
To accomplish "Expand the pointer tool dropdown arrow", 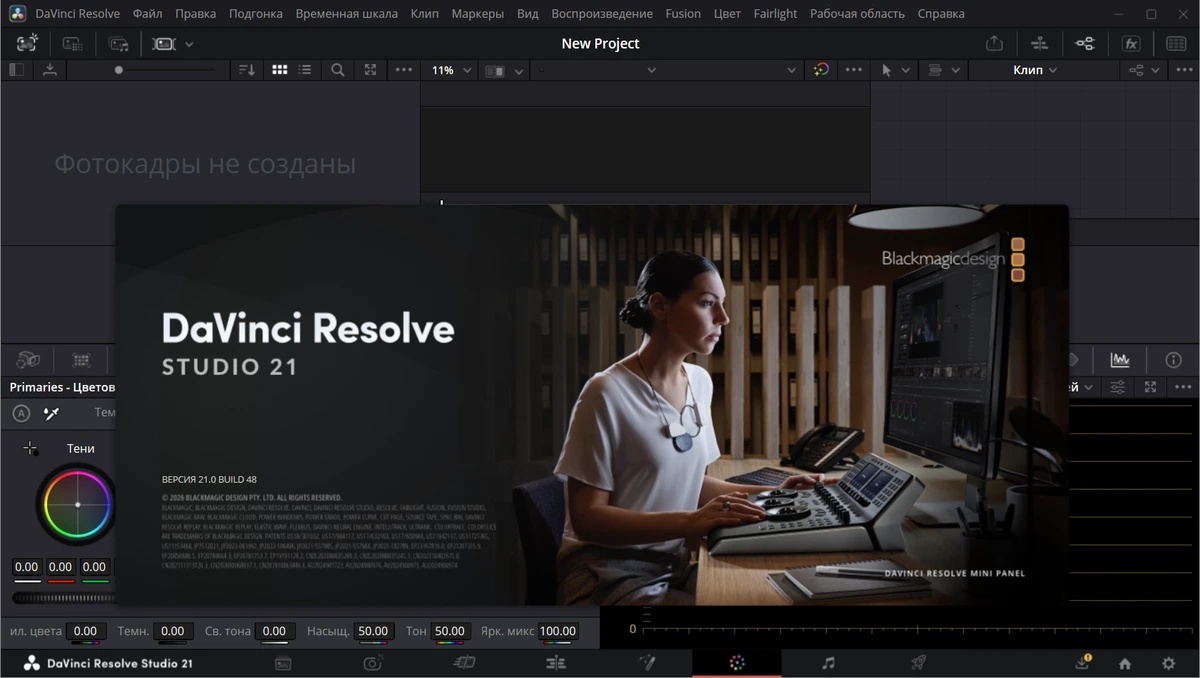I will pyautogui.click(x=906, y=70).
